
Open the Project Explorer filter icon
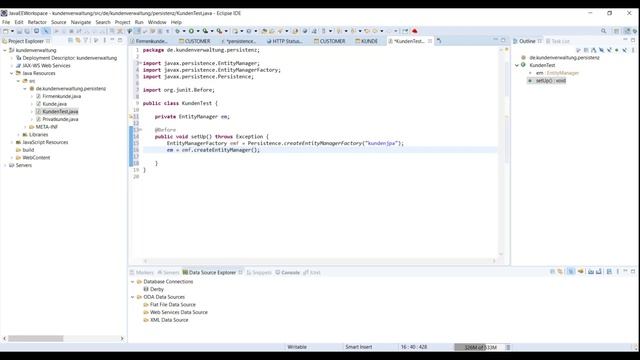86,40
